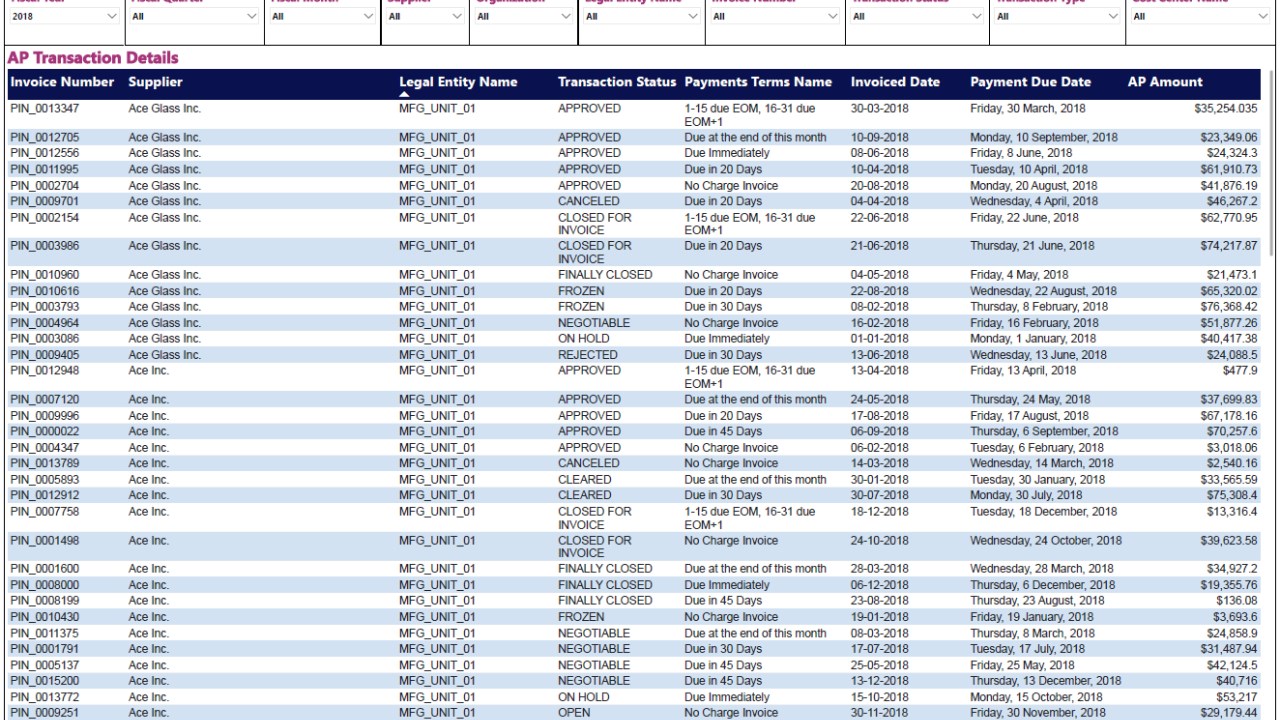The height and width of the screenshot is (720, 1280).
Task: Select amount $31,487.94
Action: point(1229,648)
